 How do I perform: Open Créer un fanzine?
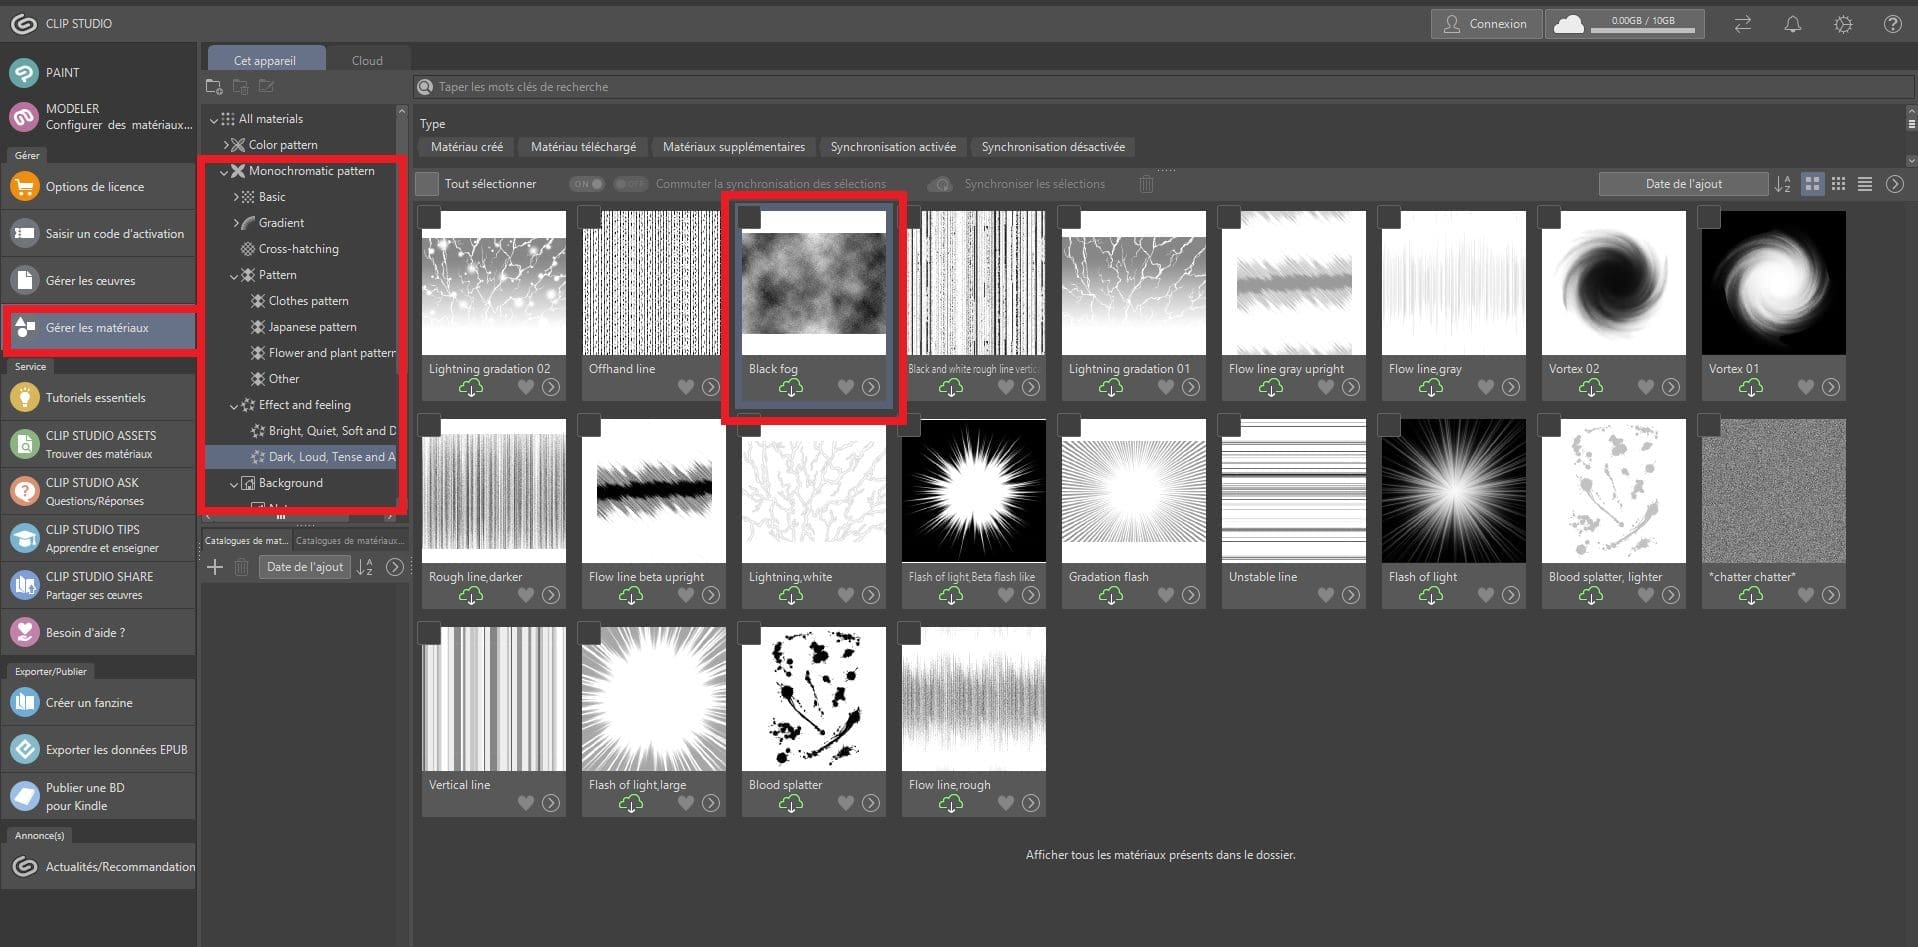coord(98,703)
